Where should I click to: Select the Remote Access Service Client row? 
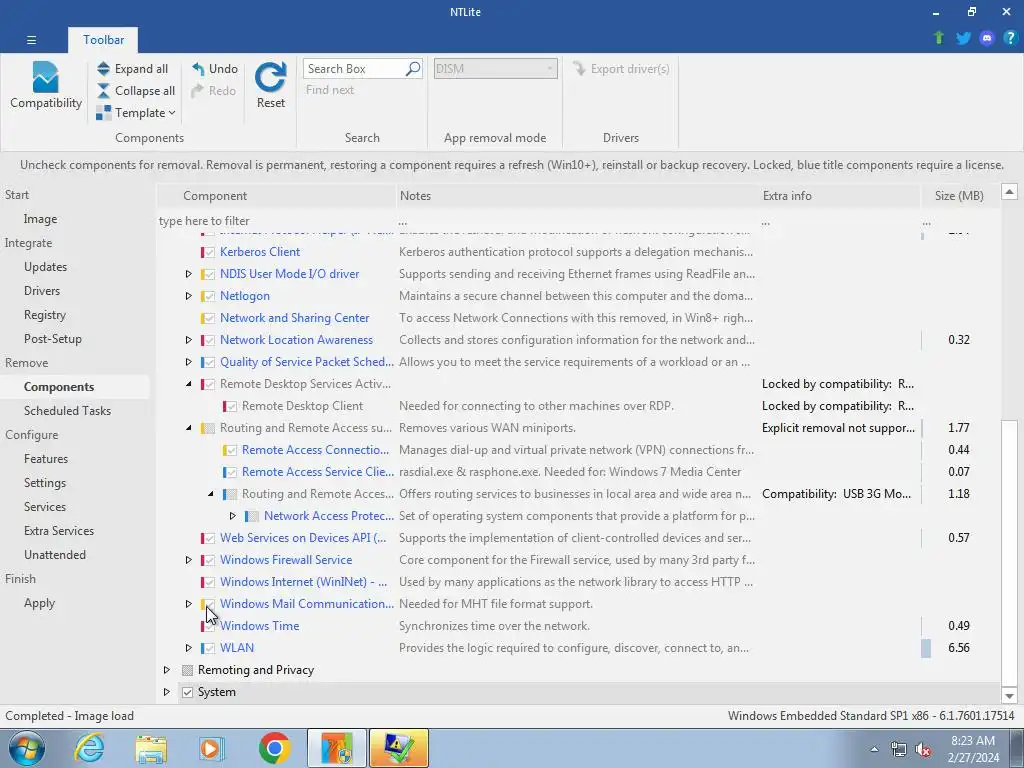pos(578,472)
